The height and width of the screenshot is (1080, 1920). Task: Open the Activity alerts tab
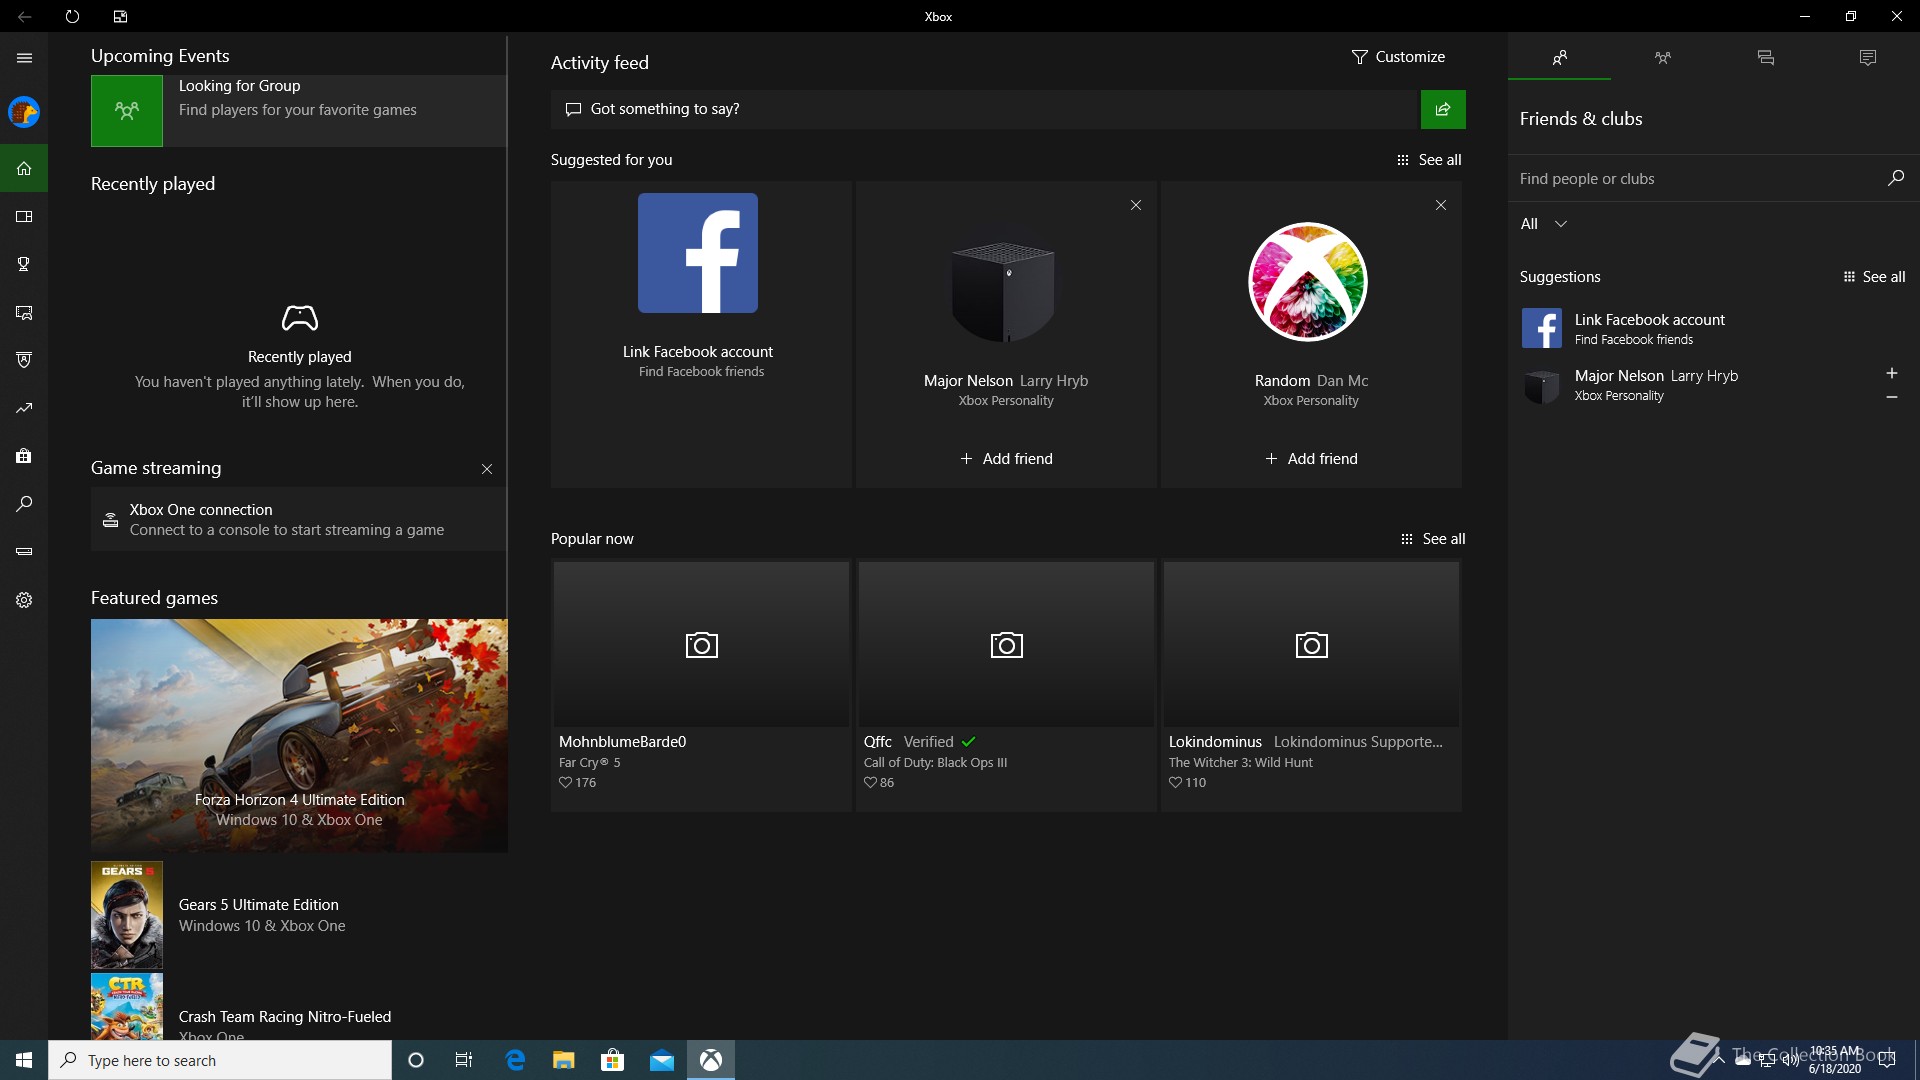[1867, 58]
